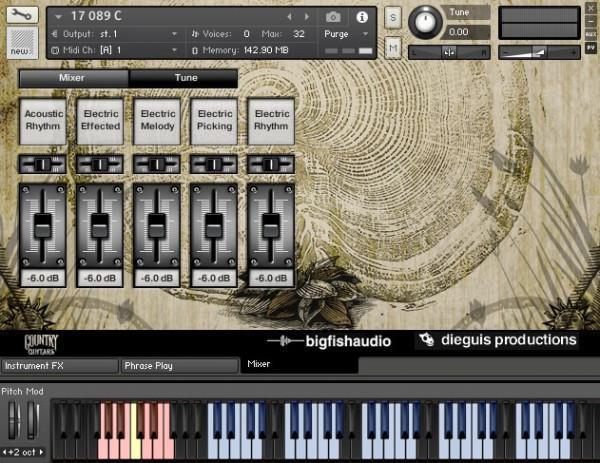The image size is (600, 463).
Task: Toggle the Solo S button
Action: click(x=393, y=19)
